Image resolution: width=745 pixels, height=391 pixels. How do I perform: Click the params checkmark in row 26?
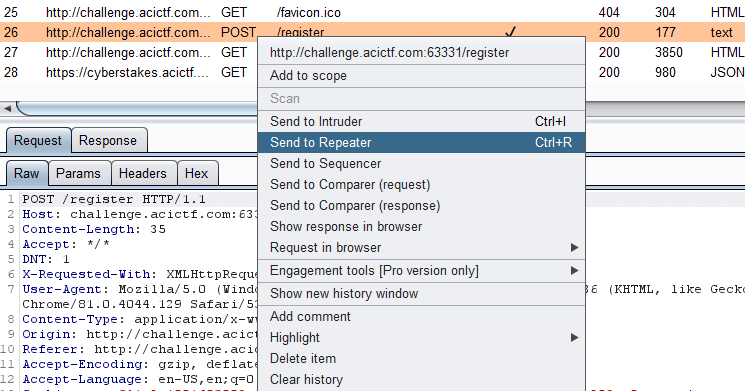pos(511,32)
